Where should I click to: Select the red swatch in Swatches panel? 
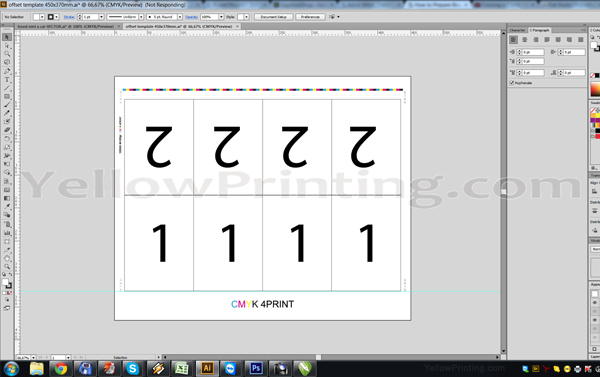coord(598,136)
